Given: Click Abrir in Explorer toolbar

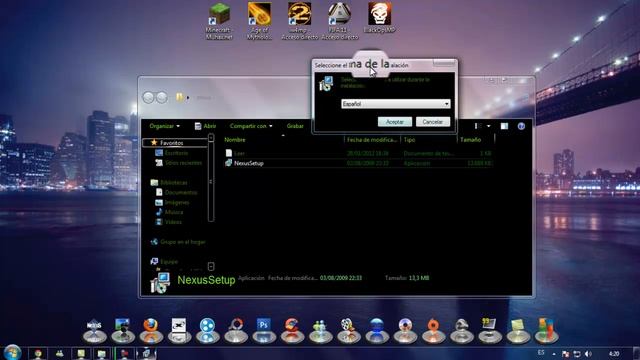Looking at the screenshot, I should pyautogui.click(x=206, y=126).
